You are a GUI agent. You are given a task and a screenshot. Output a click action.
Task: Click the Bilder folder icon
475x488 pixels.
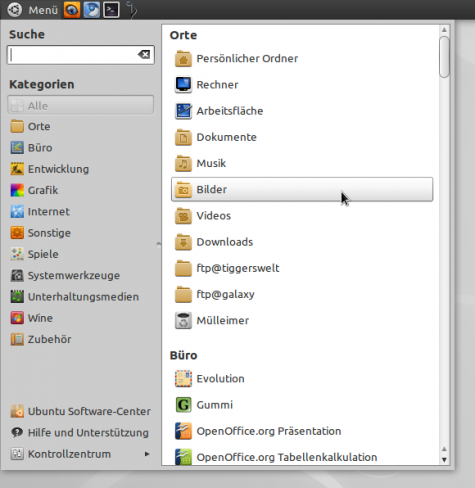(183, 190)
